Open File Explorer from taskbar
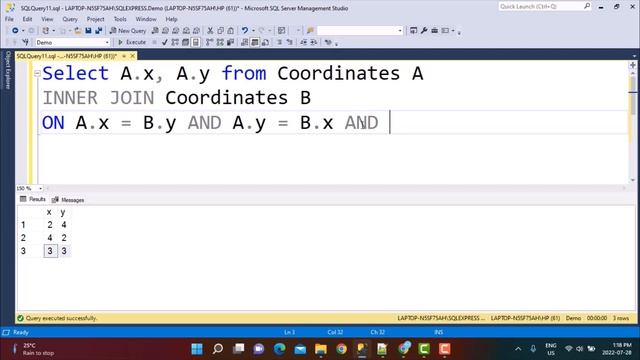The width and height of the screenshot is (640, 360). pyautogui.click(x=321, y=349)
